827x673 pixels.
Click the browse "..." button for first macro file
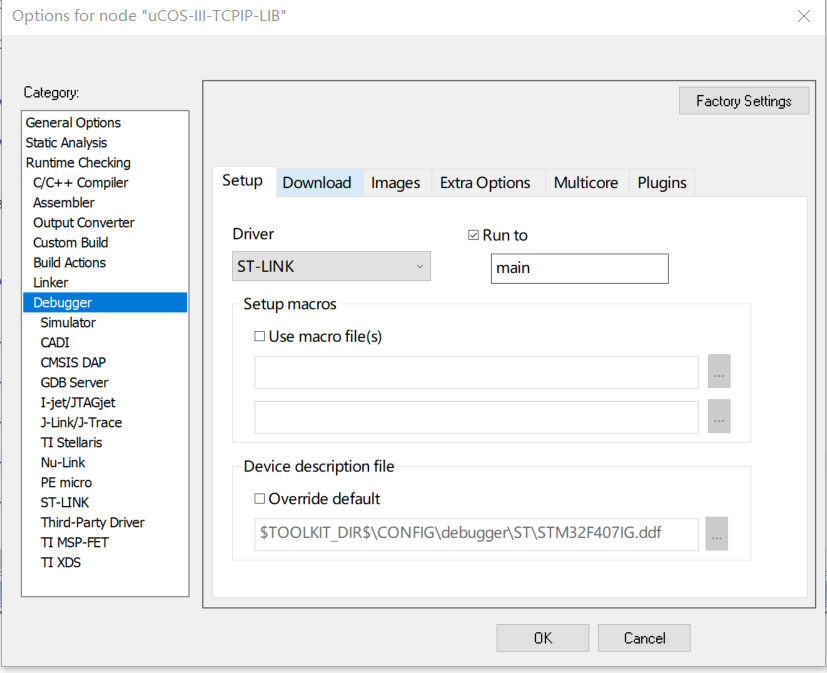pos(718,371)
